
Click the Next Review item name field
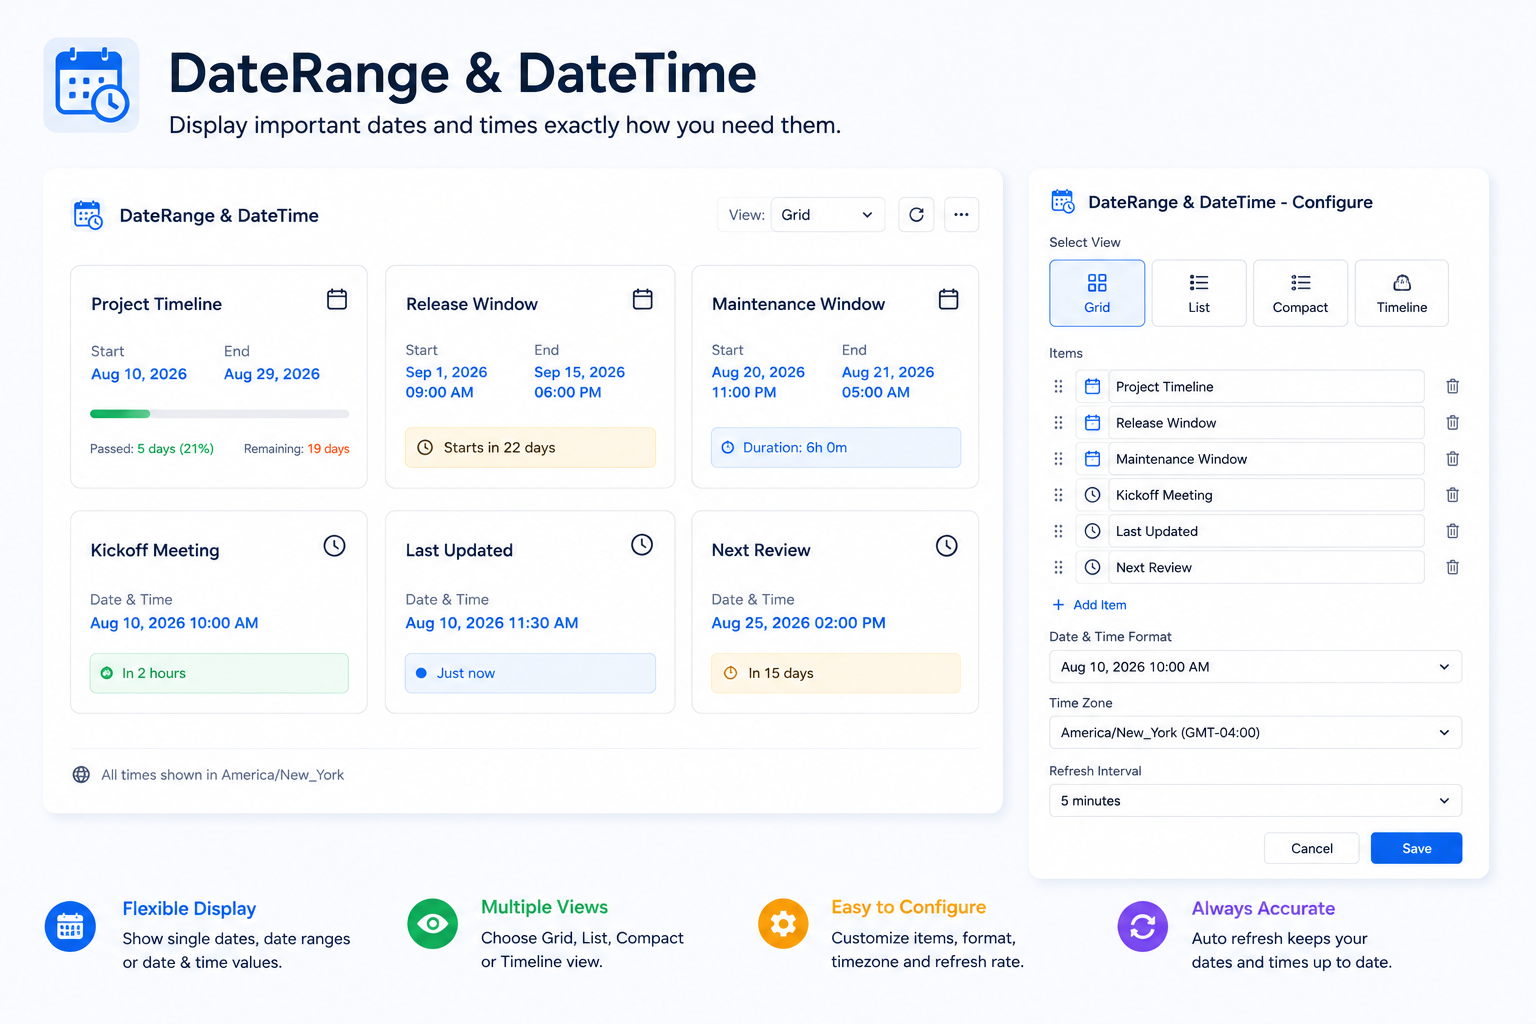pyautogui.click(x=1266, y=567)
